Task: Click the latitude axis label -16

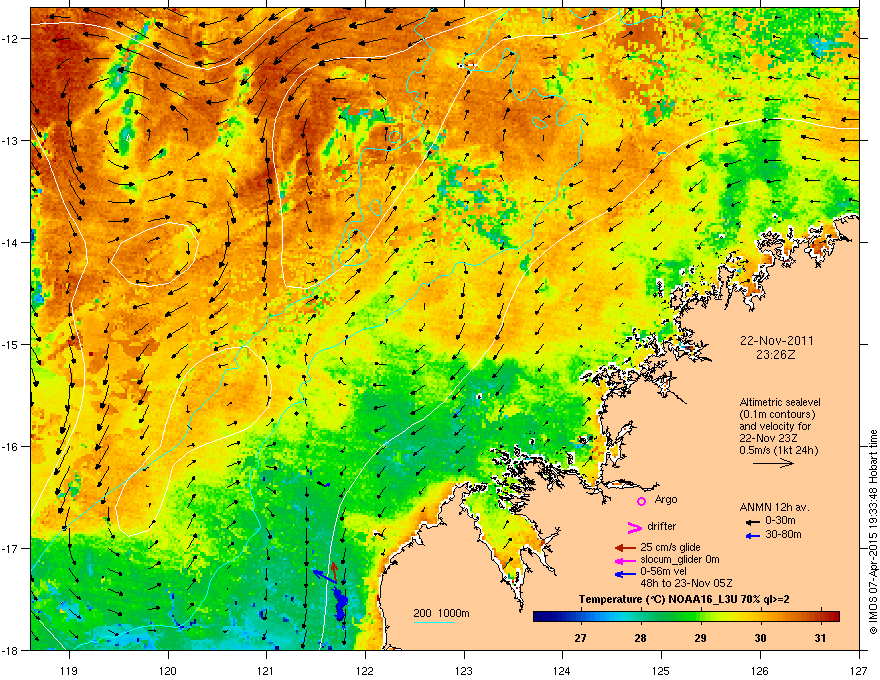Action: [11, 447]
